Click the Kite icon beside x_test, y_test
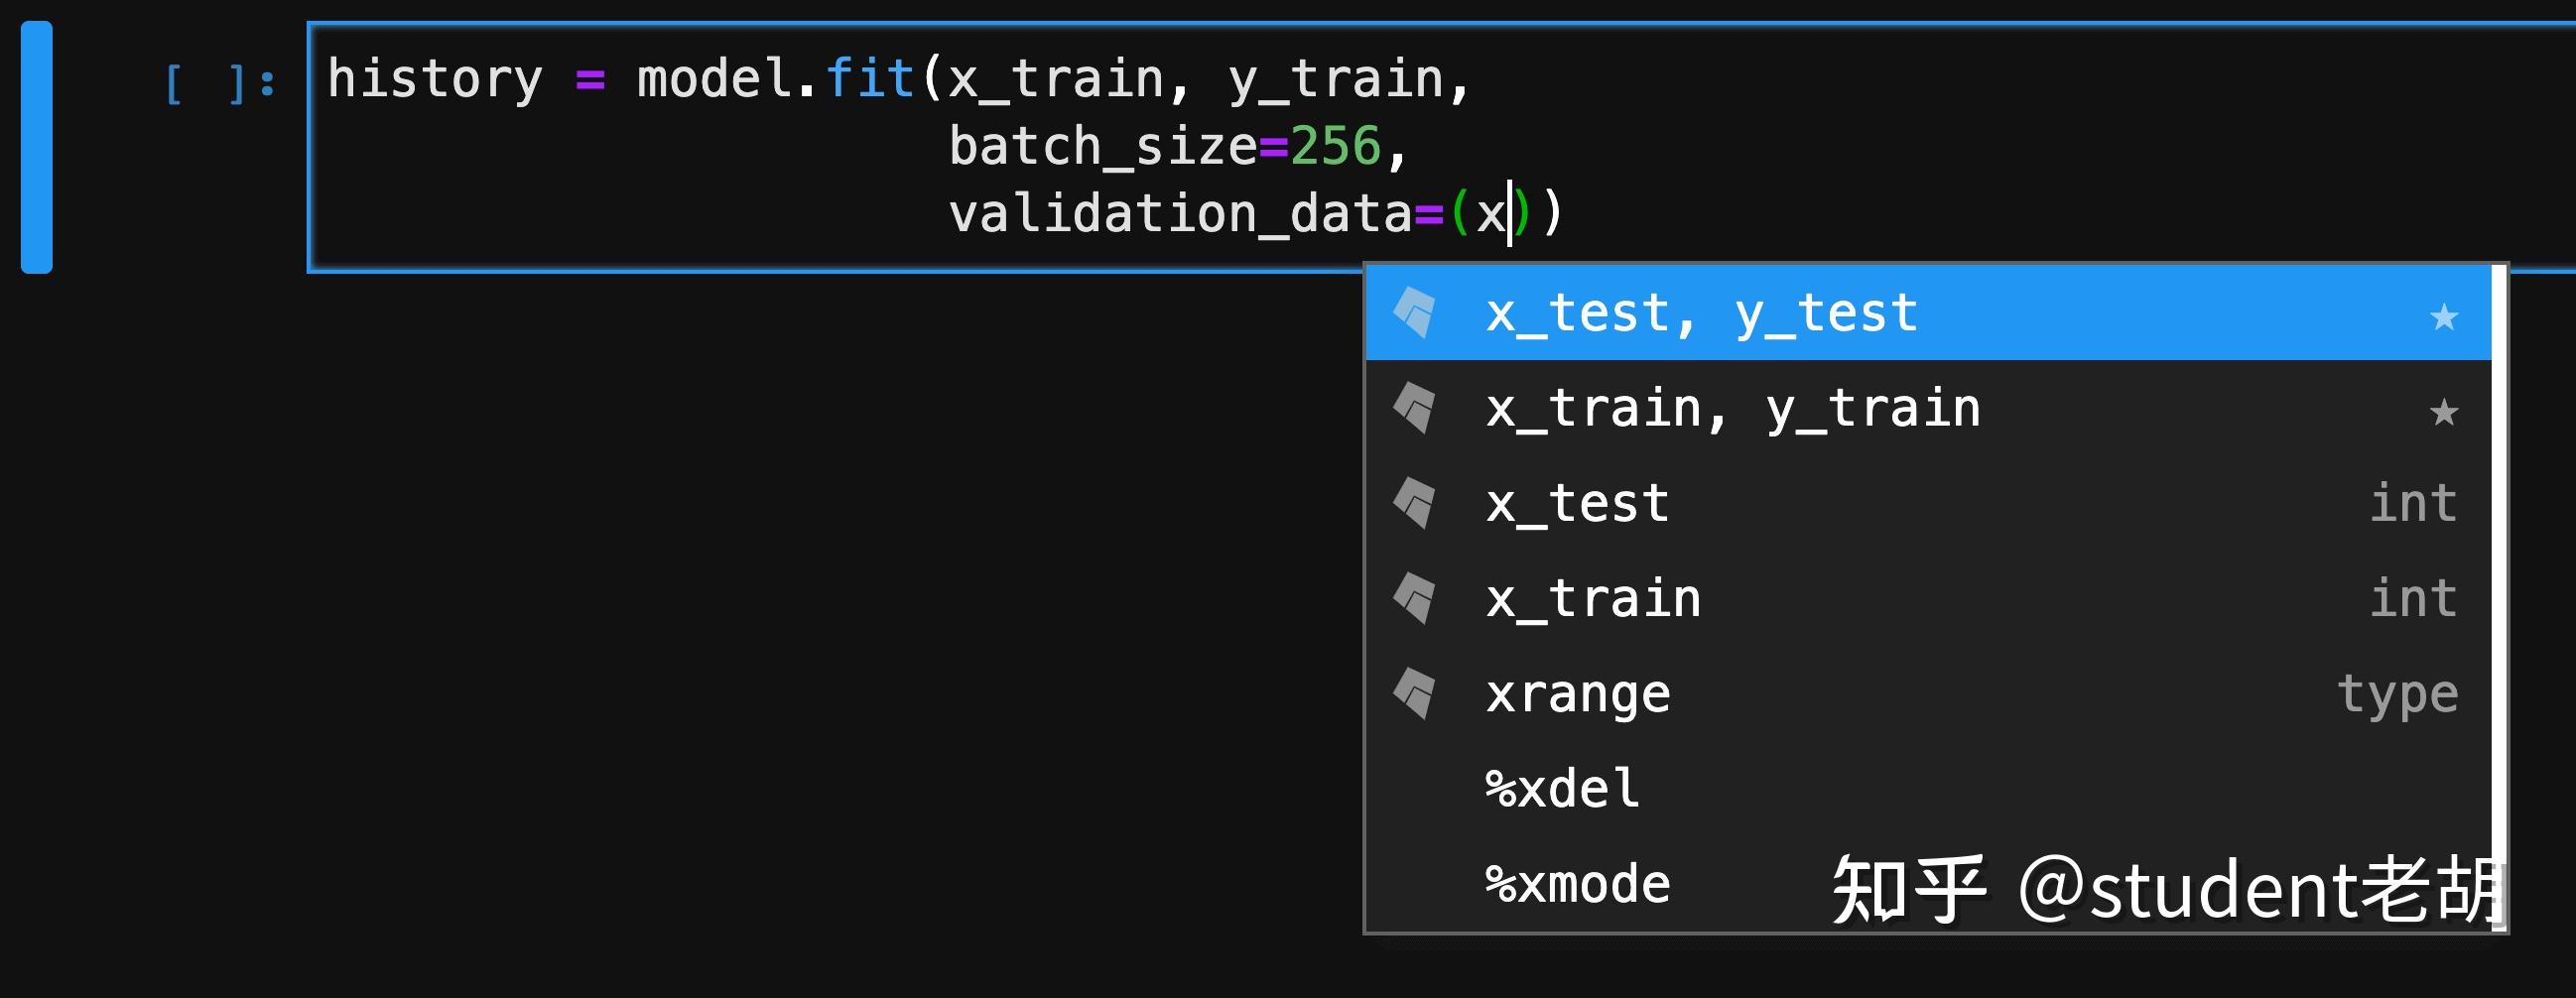This screenshot has width=2576, height=998. 1414,313
